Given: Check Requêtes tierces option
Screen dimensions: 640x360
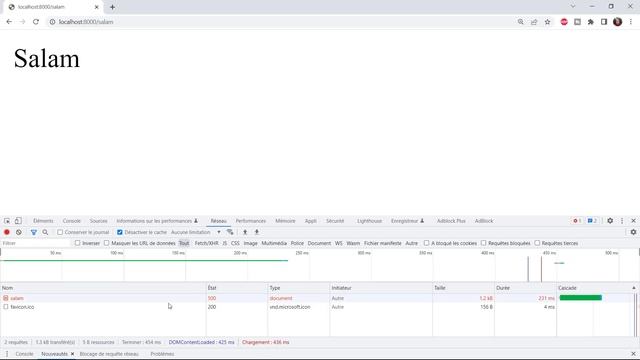Looking at the screenshot, I should click(537, 243).
